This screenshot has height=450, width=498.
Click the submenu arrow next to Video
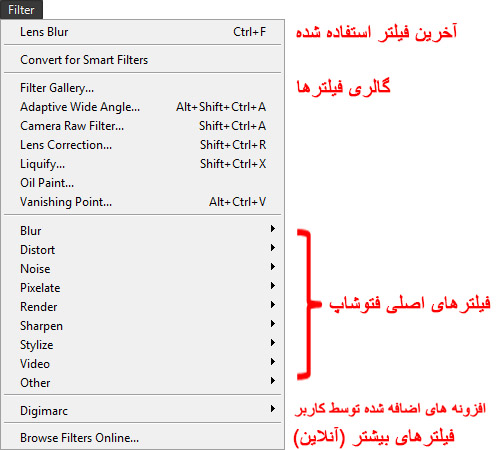point(273,361)
